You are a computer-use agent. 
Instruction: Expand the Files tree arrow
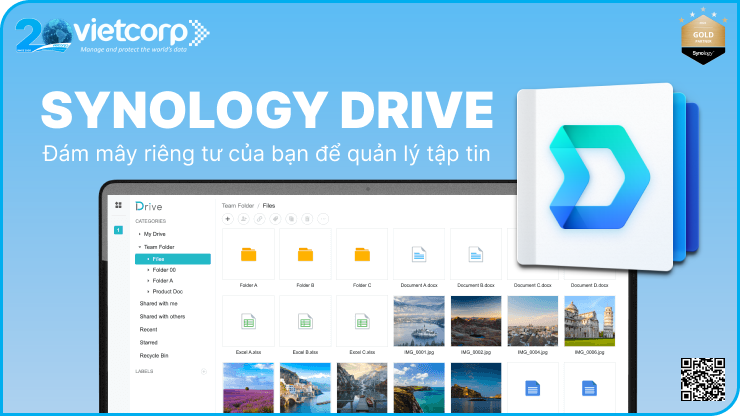click(148, 259)
